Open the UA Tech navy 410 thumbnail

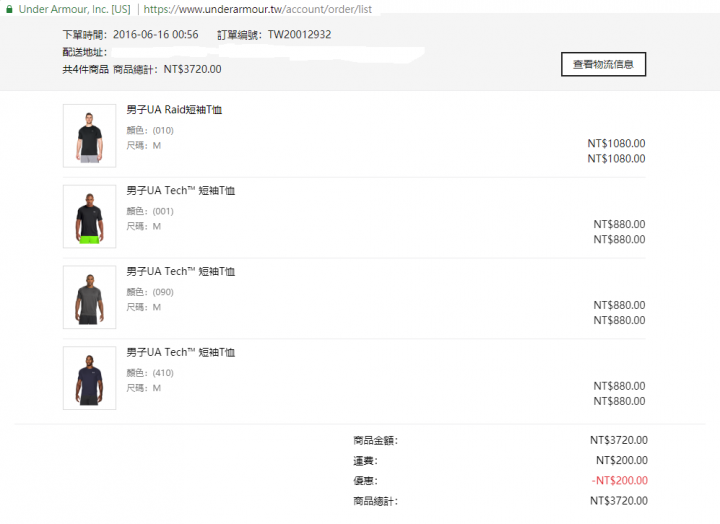coord(90,378)
